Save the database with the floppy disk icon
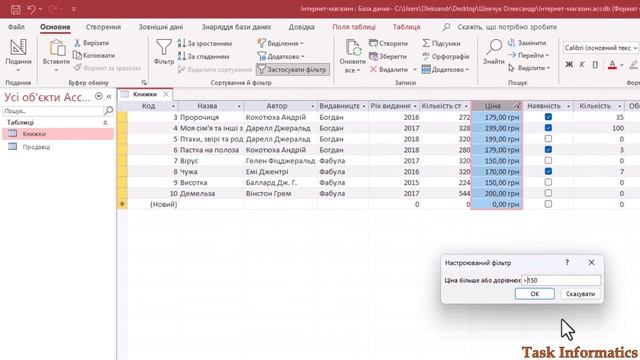The height and width of the screenshot is (360, 640). [x=16, y=9]
